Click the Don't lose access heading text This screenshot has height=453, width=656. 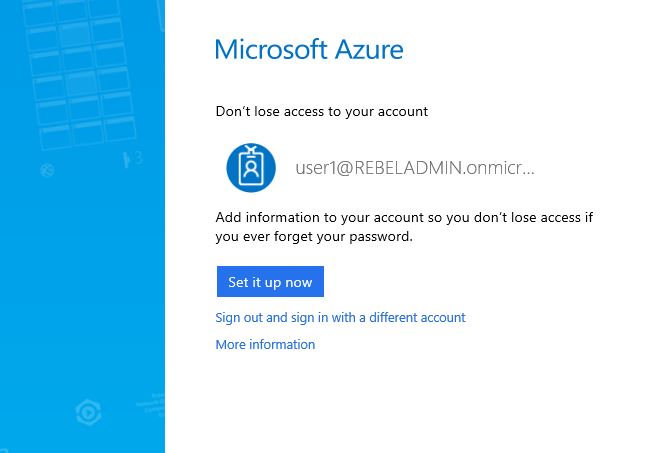[x=321, y=111]
